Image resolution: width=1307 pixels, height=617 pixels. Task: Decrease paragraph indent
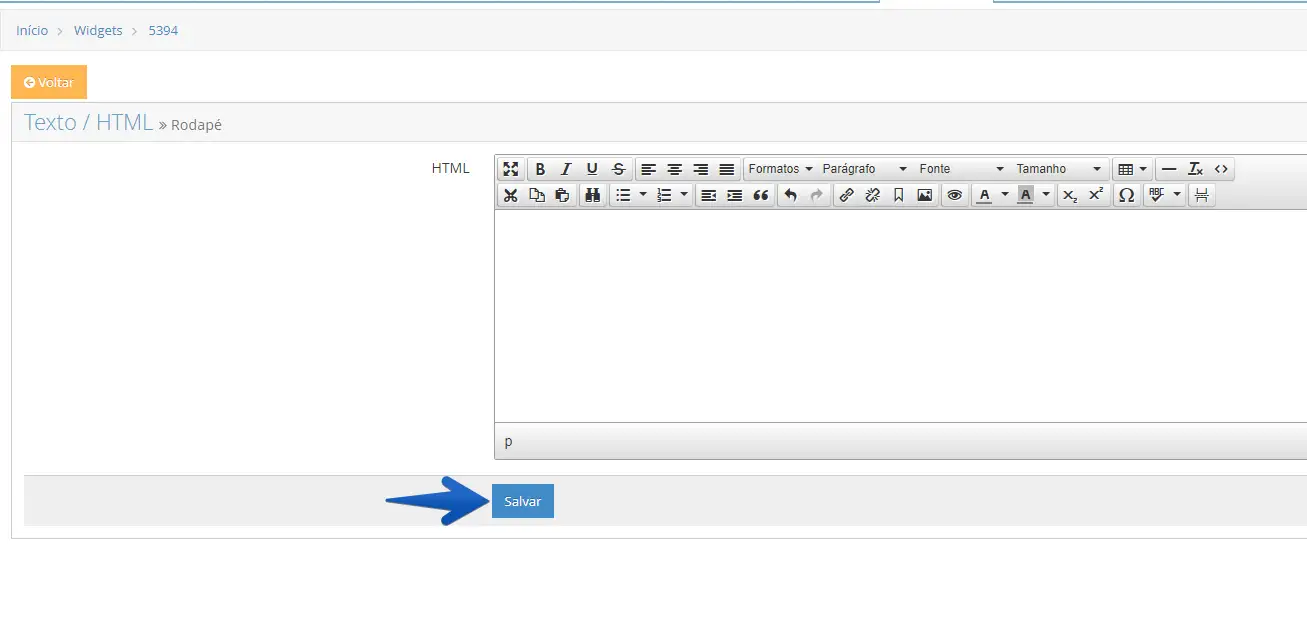[709, 195]
